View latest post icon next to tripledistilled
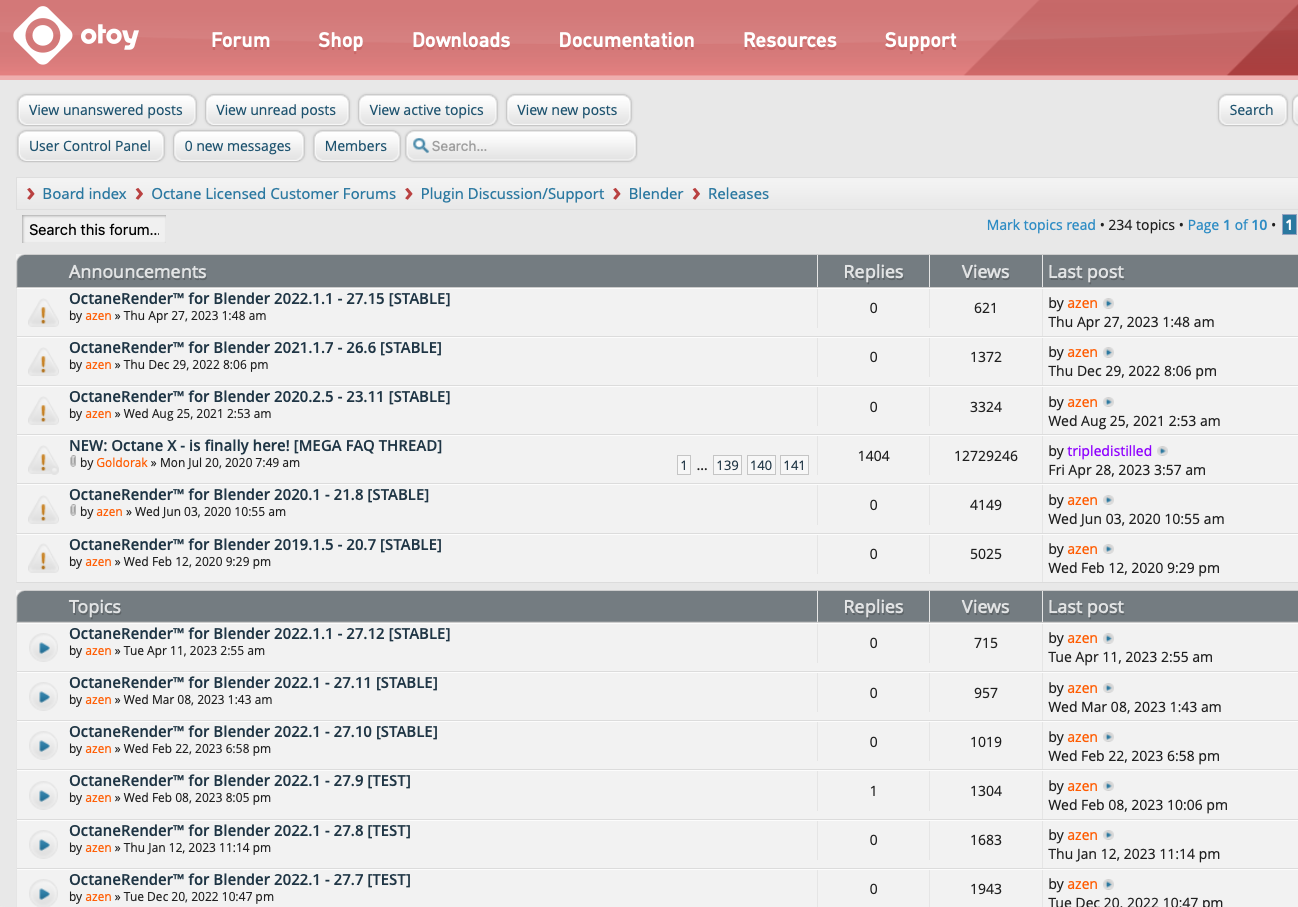Viewport: 1298px width, 907px height. (x=1162, y=451)
